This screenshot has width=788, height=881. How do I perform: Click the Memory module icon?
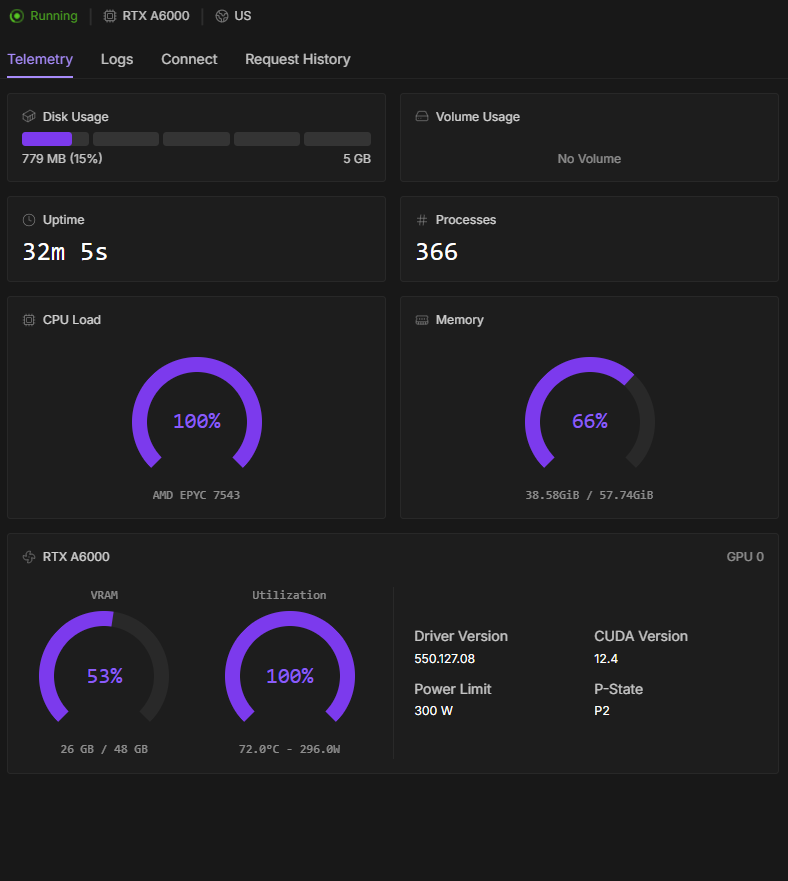coord(422,320)
